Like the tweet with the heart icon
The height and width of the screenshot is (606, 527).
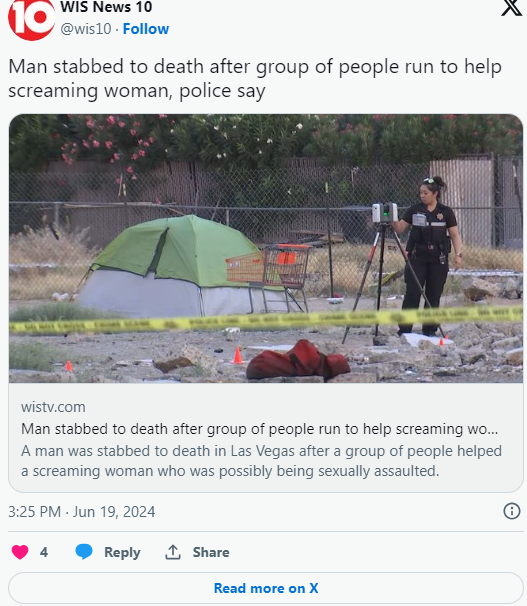(x=20, y=552)
